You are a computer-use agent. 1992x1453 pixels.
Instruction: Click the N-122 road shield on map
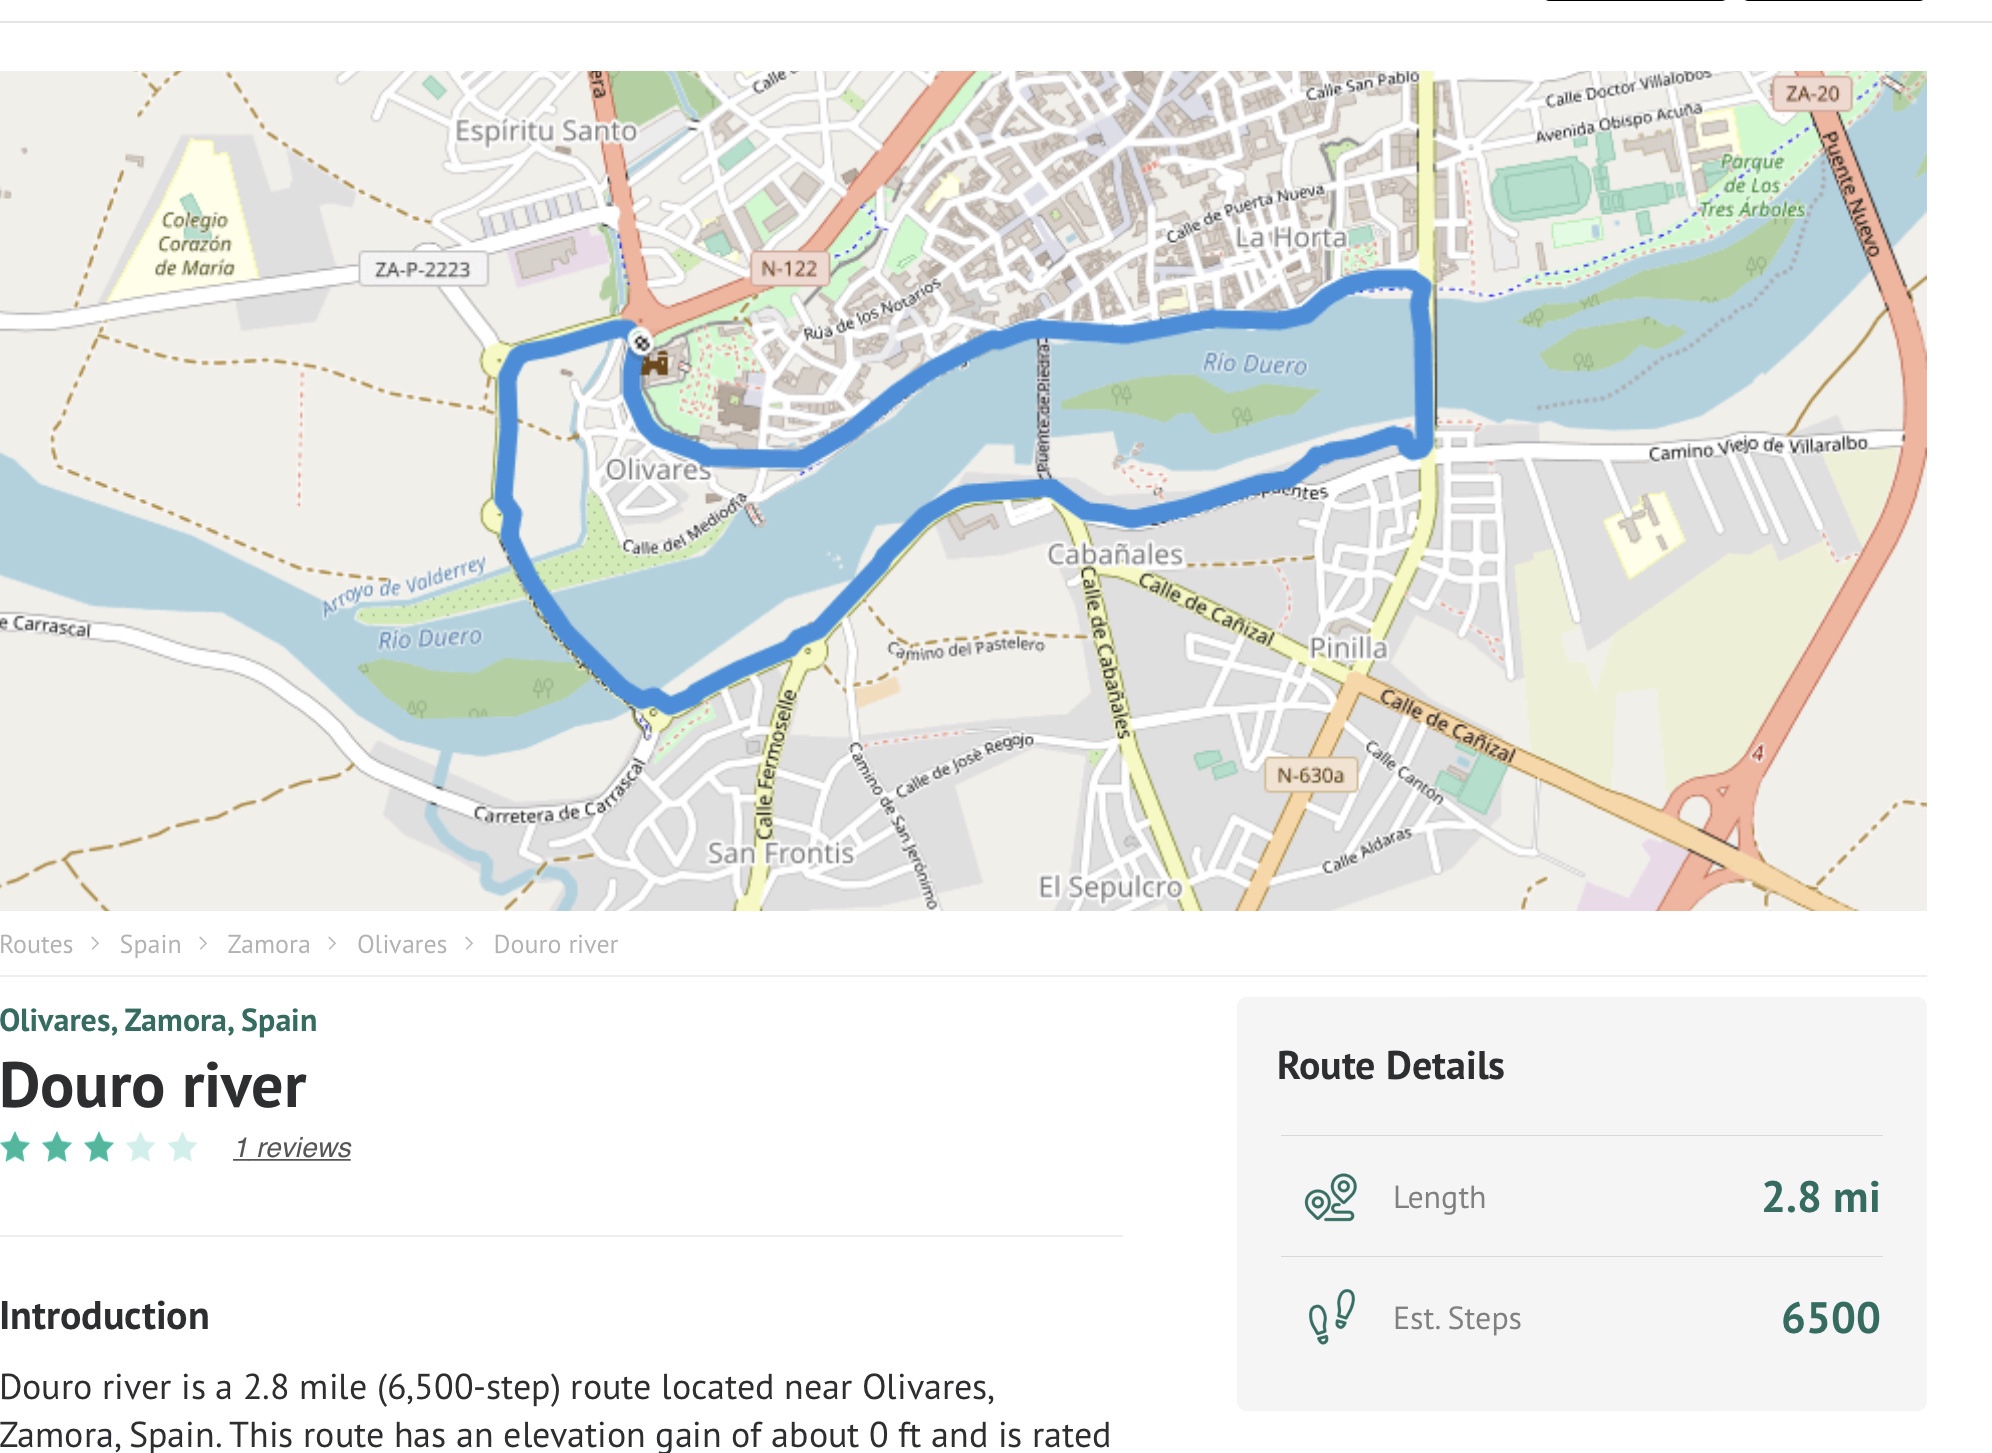(789, 268)
